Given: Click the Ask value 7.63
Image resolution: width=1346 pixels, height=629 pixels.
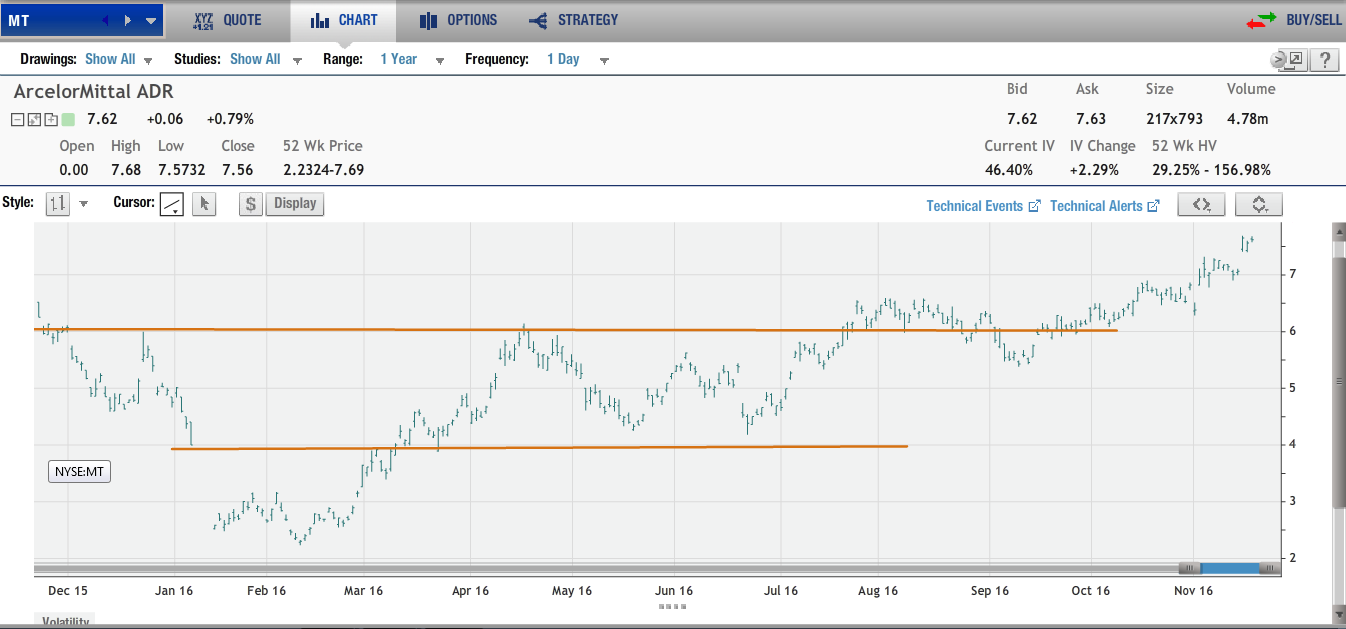Looking at the screenshot, I should (x=1091, y=119).
